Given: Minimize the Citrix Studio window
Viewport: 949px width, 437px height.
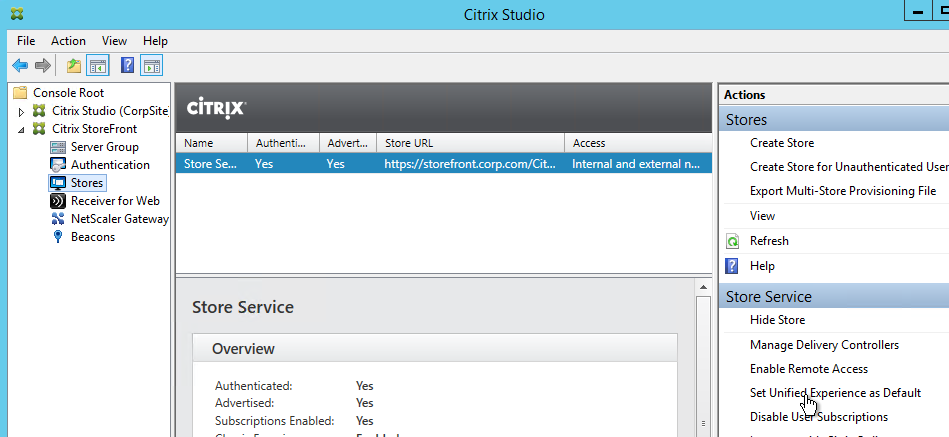Looking at the screenshot, I should coord(919,13).
